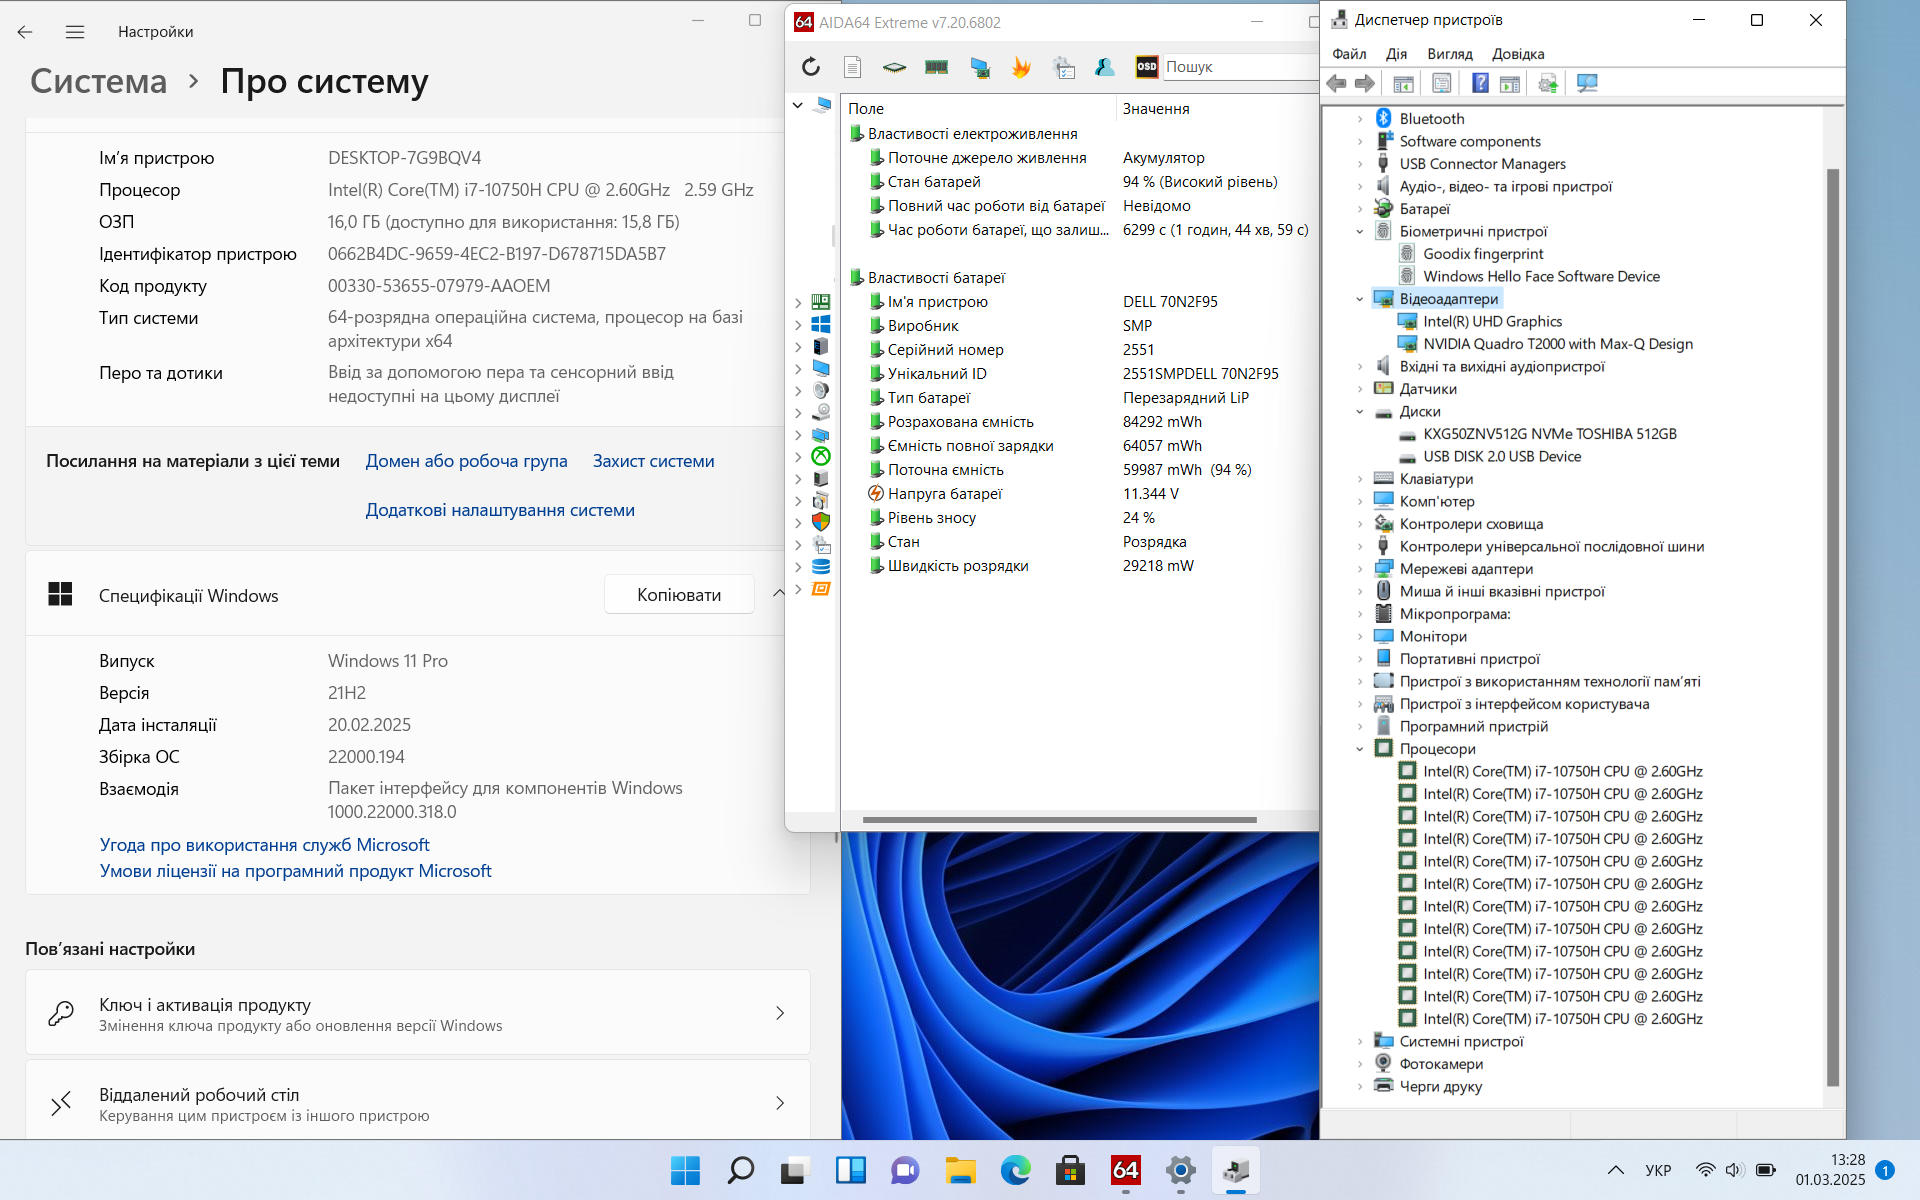This screenshot has width=1920, height=1200.
Task: Click the Back arrow in Device Manager toolbar
Action: click(1337, 84)
